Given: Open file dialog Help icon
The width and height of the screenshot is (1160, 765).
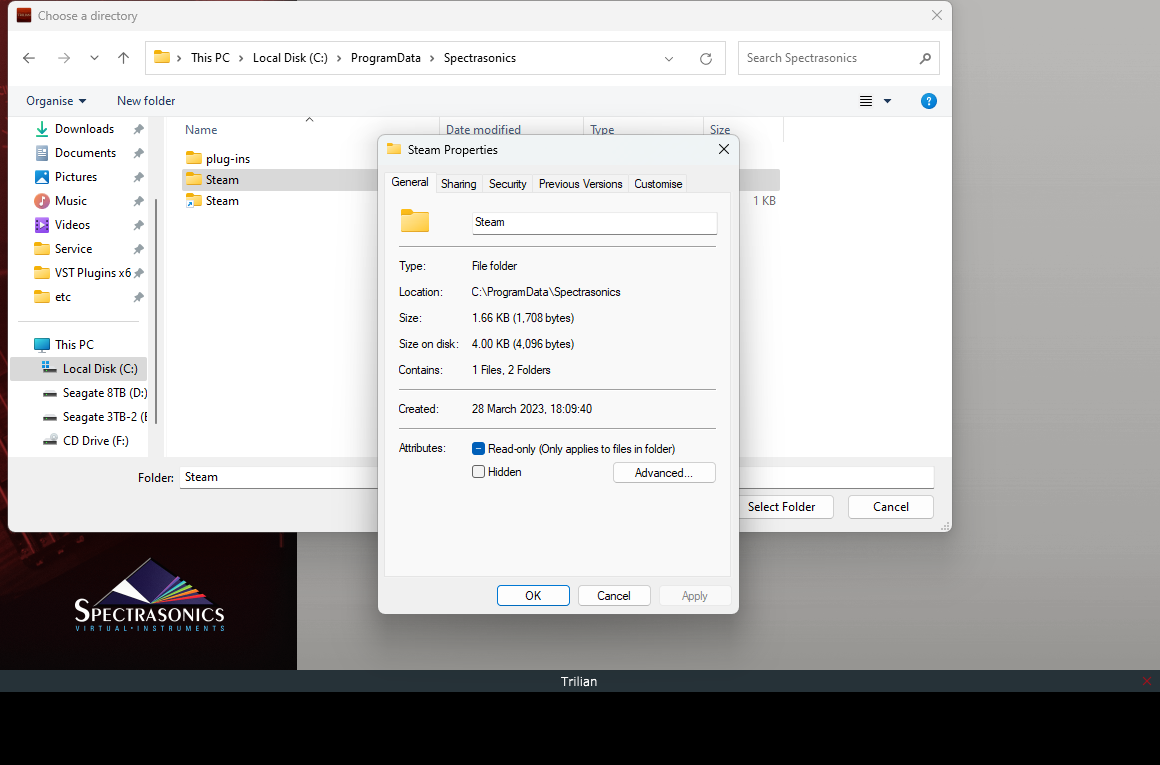Looking at the screenshot, I should pyautogui.click(x=928, y=101).
